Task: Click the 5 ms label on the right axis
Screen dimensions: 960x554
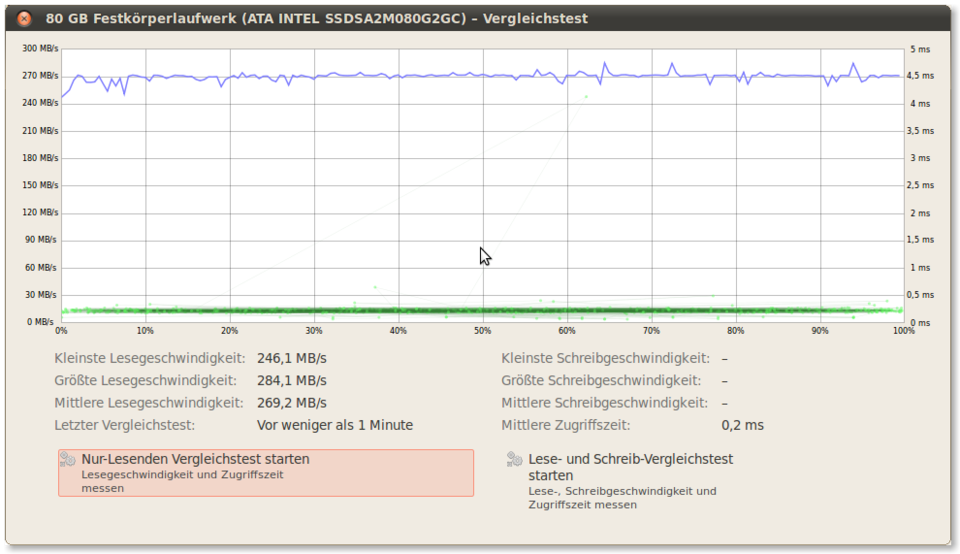Action: (920, 48)
